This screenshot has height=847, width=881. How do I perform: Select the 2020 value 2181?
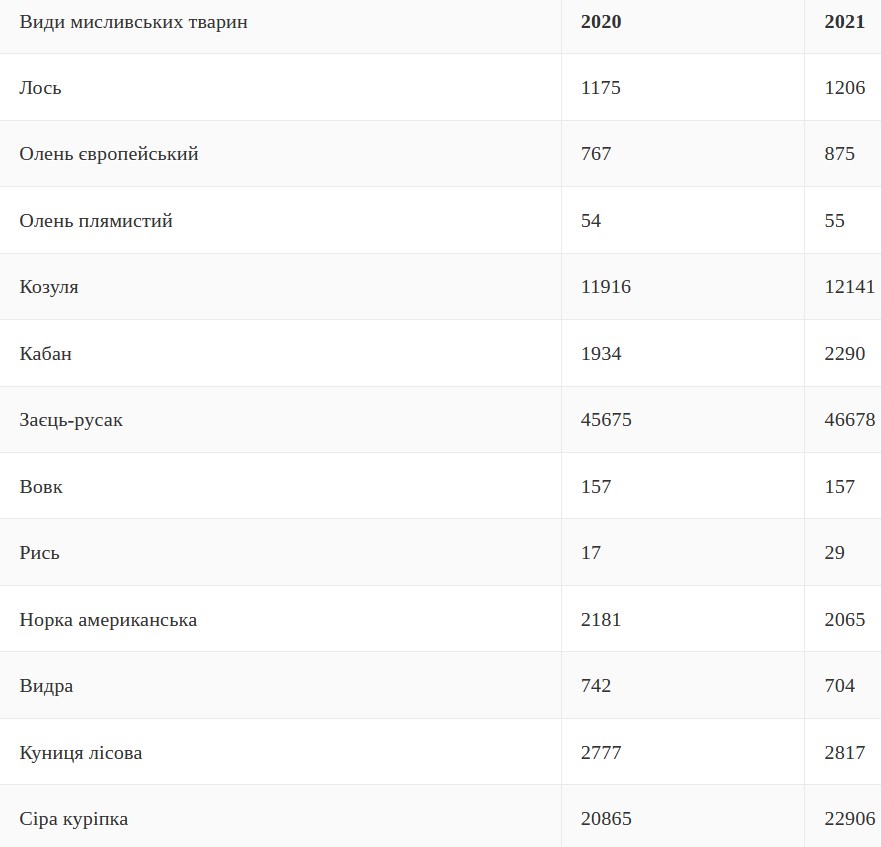[600, 620]
